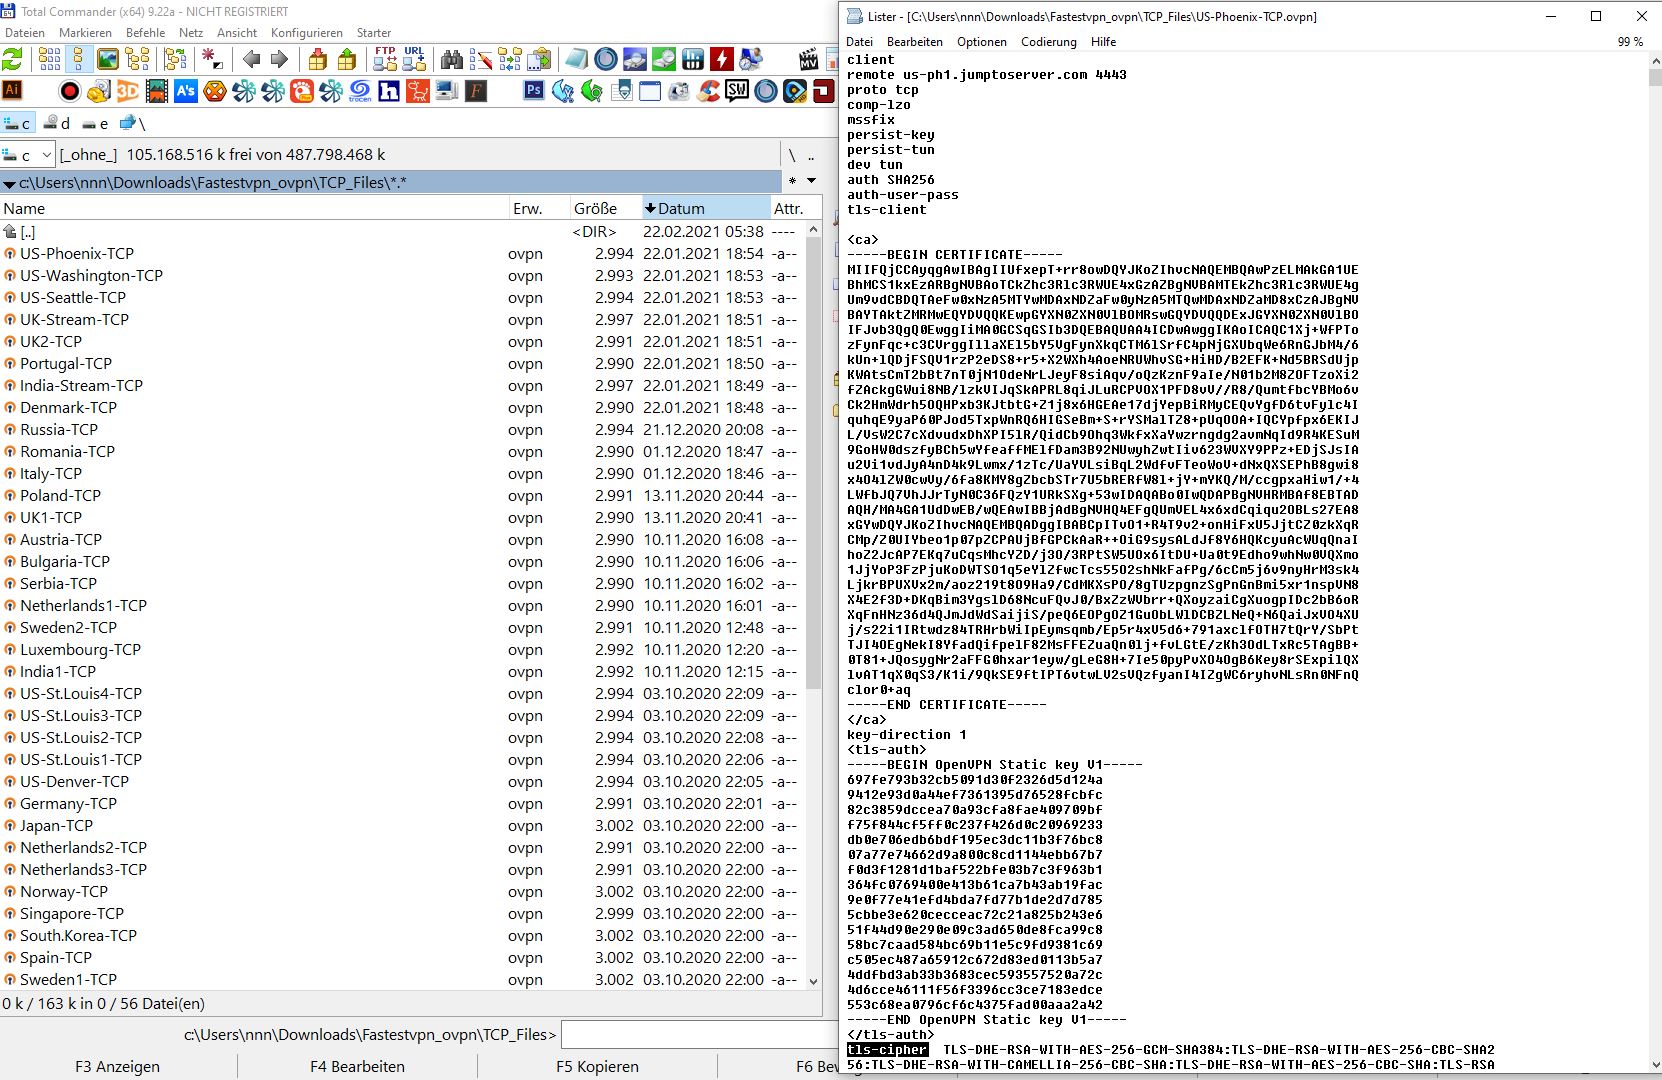Screen dimensions: 1662x1080
Task: Click the invert selection asterisk icon
Action: click(212, 60)
